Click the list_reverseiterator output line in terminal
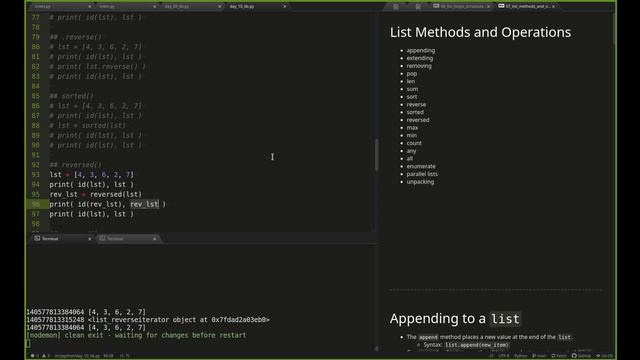Viewport: 640px width, 360px height. (x=148, y=320)
